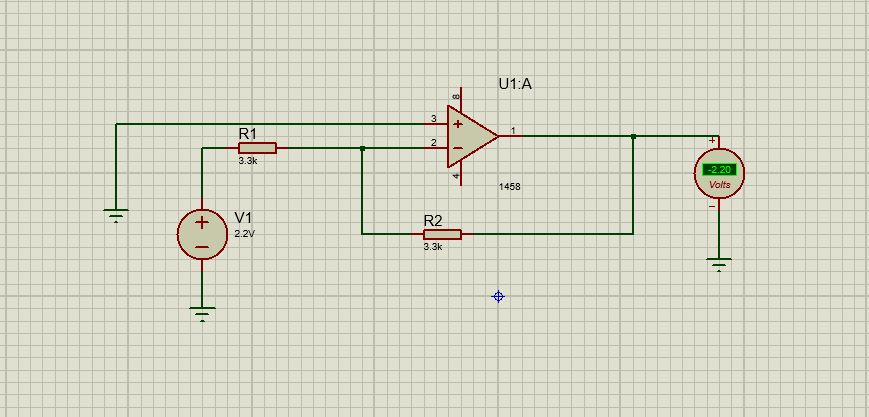Click op-amp pin 3 number label
This screenshot has height=417, width=869.
433,118
